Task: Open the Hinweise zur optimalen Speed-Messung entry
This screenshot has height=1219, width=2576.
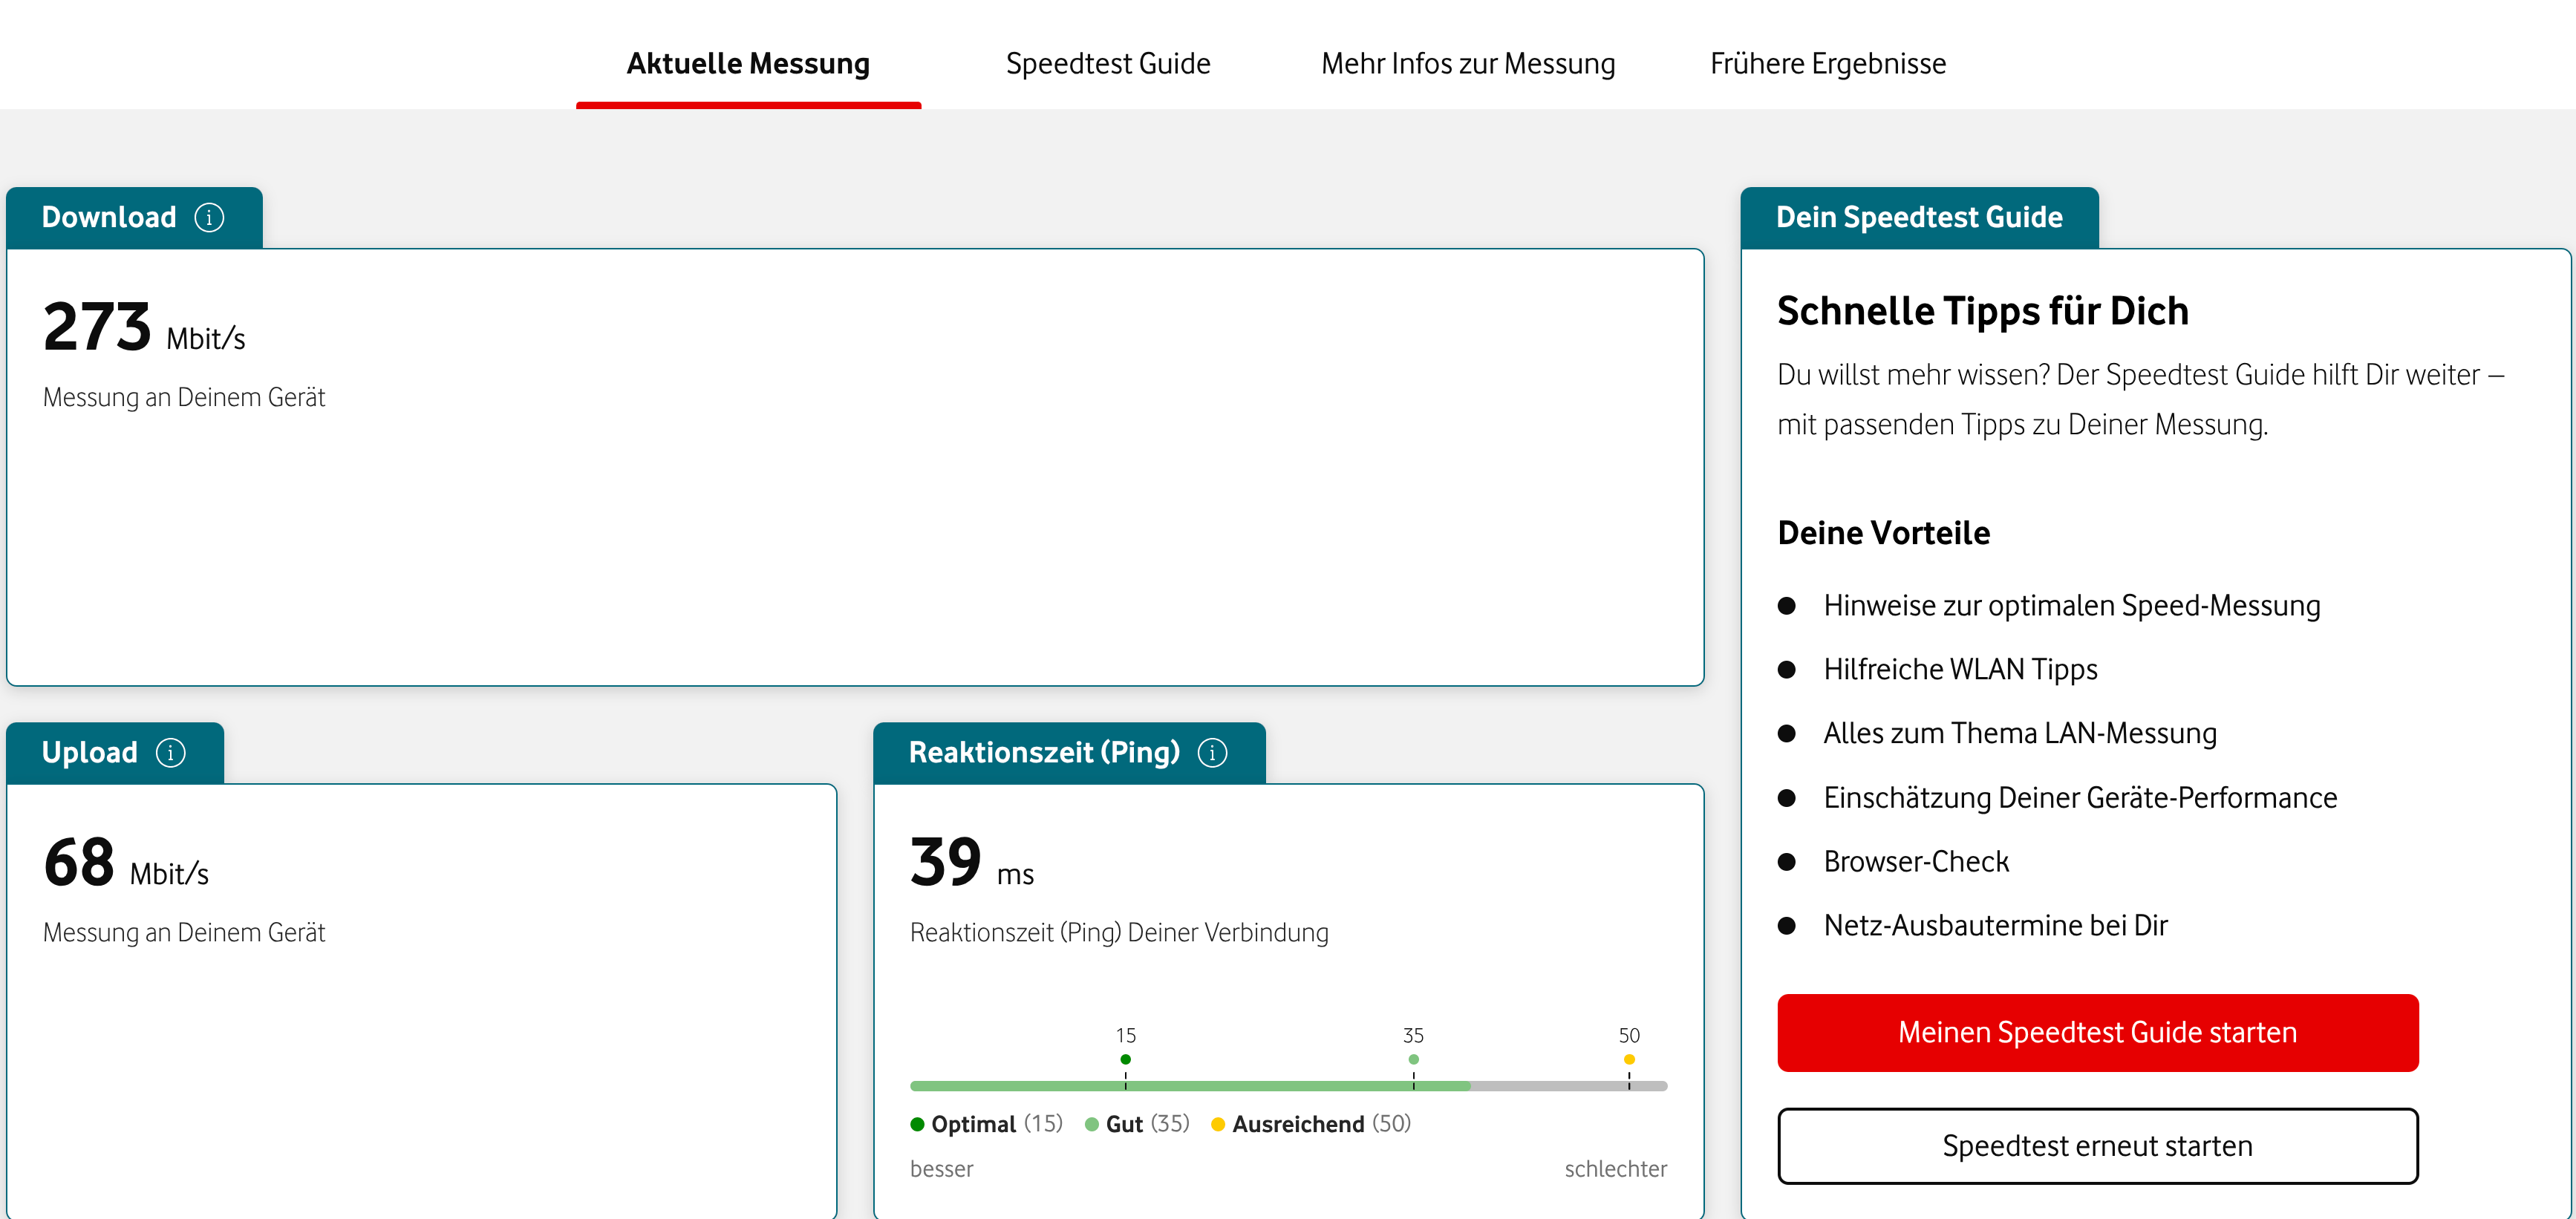Action: tap(2071, 605)
